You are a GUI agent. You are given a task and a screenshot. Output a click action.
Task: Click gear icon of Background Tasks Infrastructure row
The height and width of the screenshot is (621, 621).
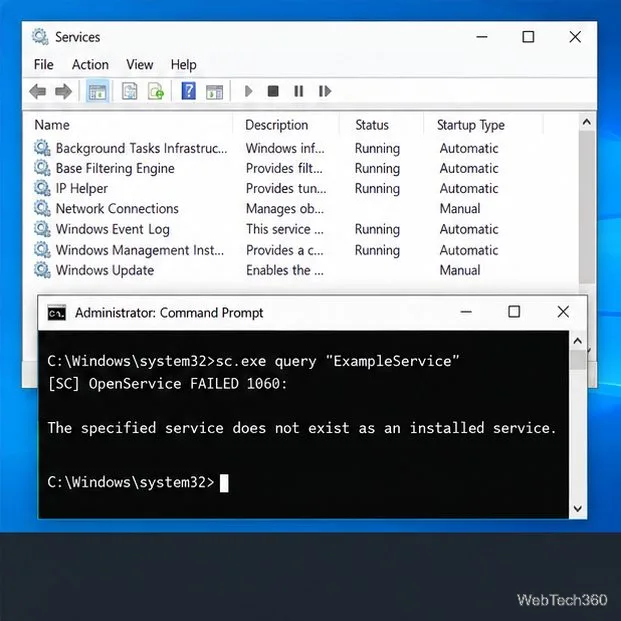[42, 148]
